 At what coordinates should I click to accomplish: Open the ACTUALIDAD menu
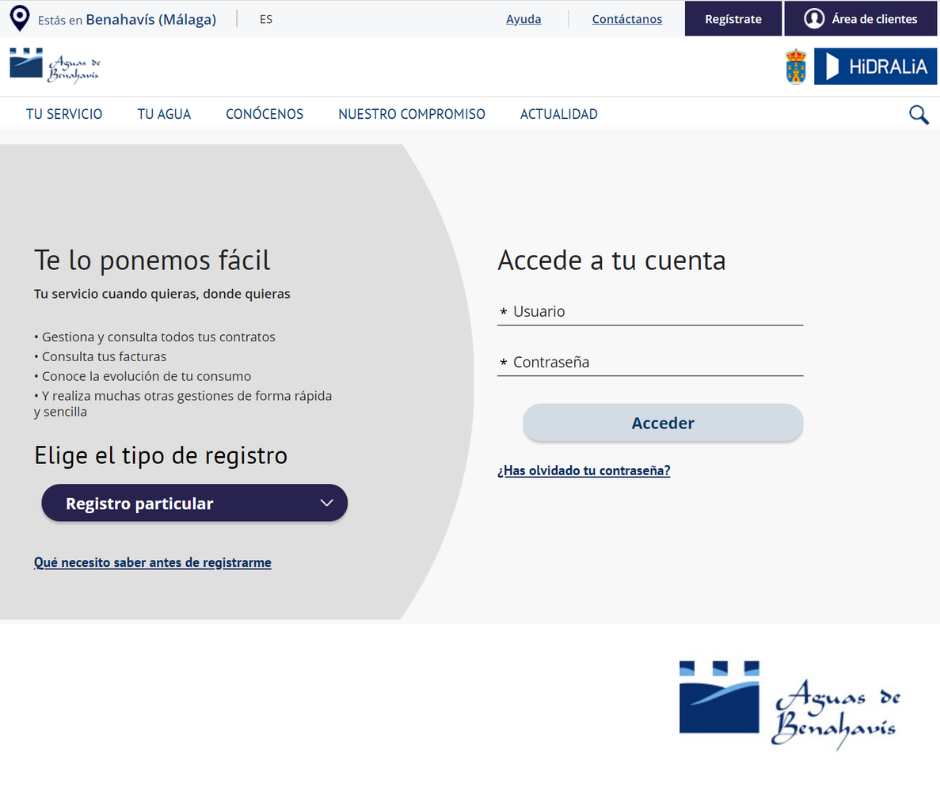pyautogui.click(x=558, y=114)
